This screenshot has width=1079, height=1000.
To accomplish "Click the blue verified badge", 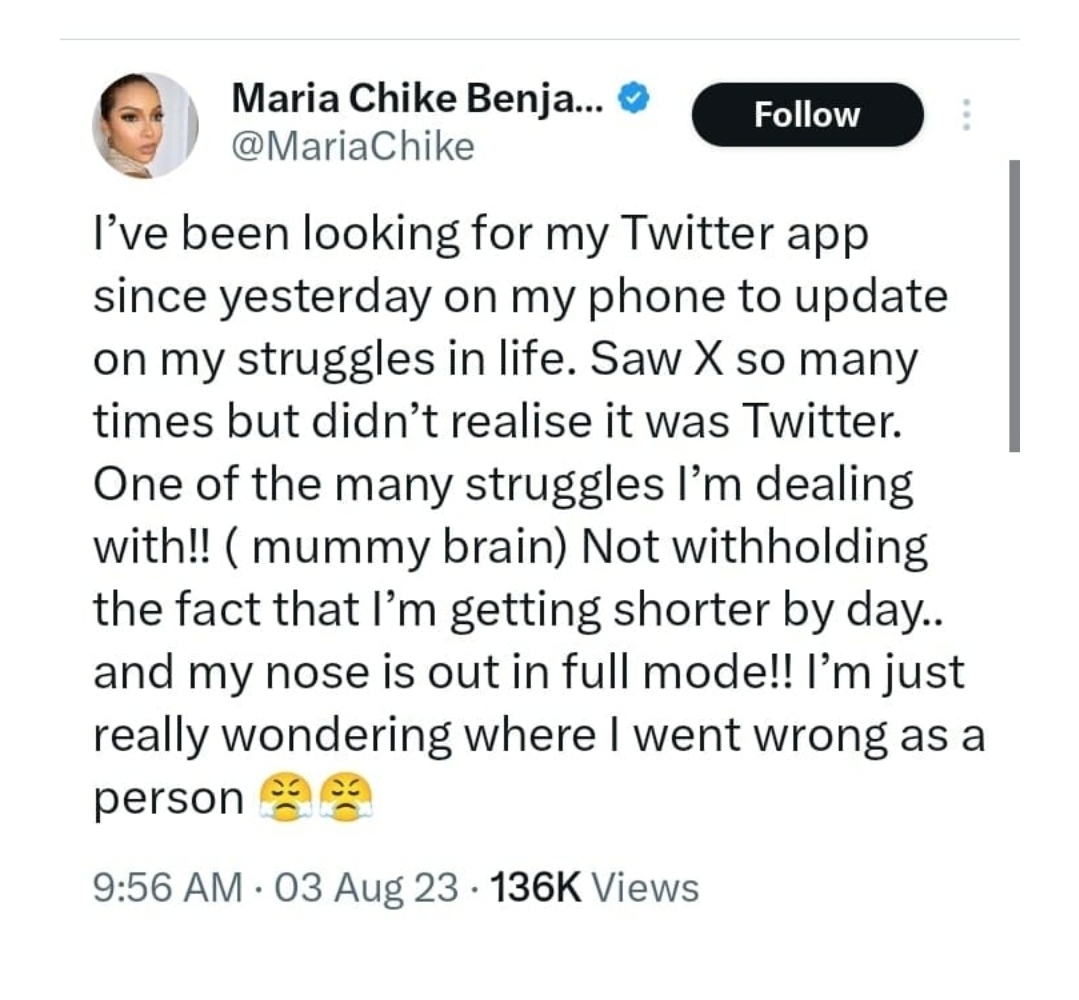I will 634,98.
